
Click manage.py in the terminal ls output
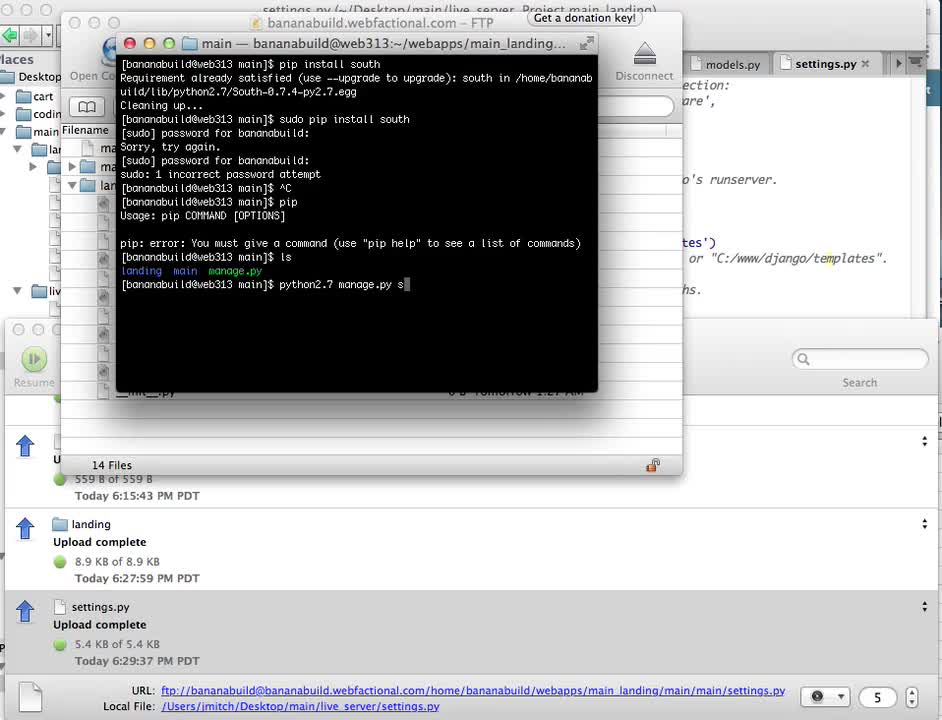click(x=235, y=271)
